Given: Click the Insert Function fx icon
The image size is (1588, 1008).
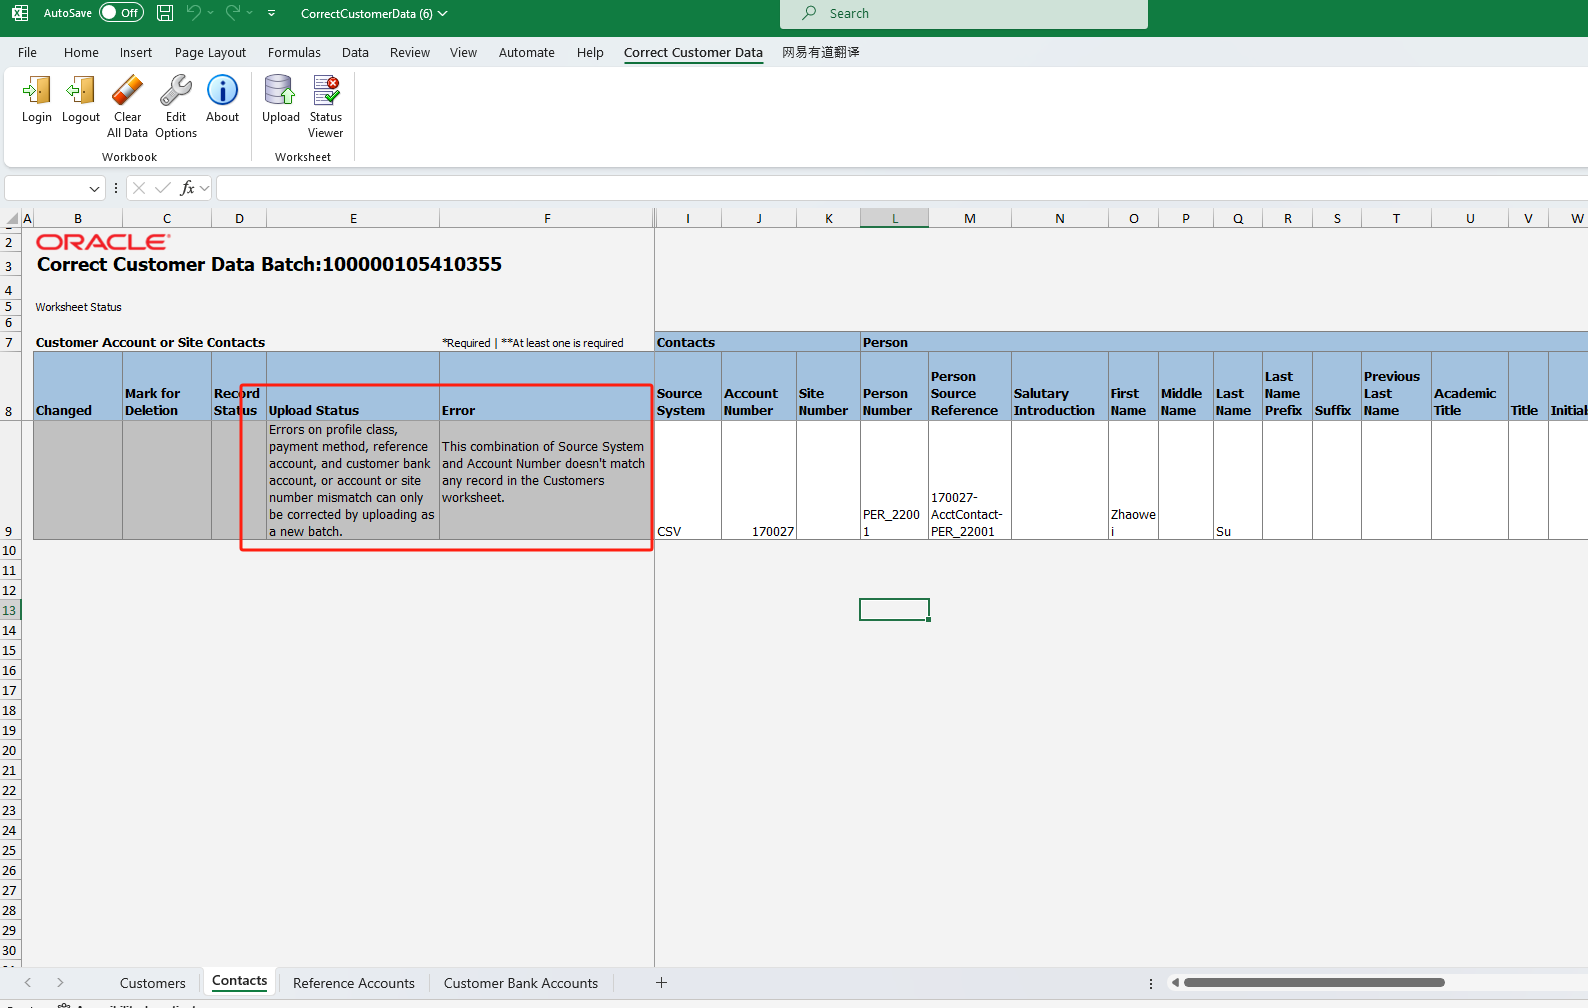Looking at the screenshot, I should click(x=187, y=188).
